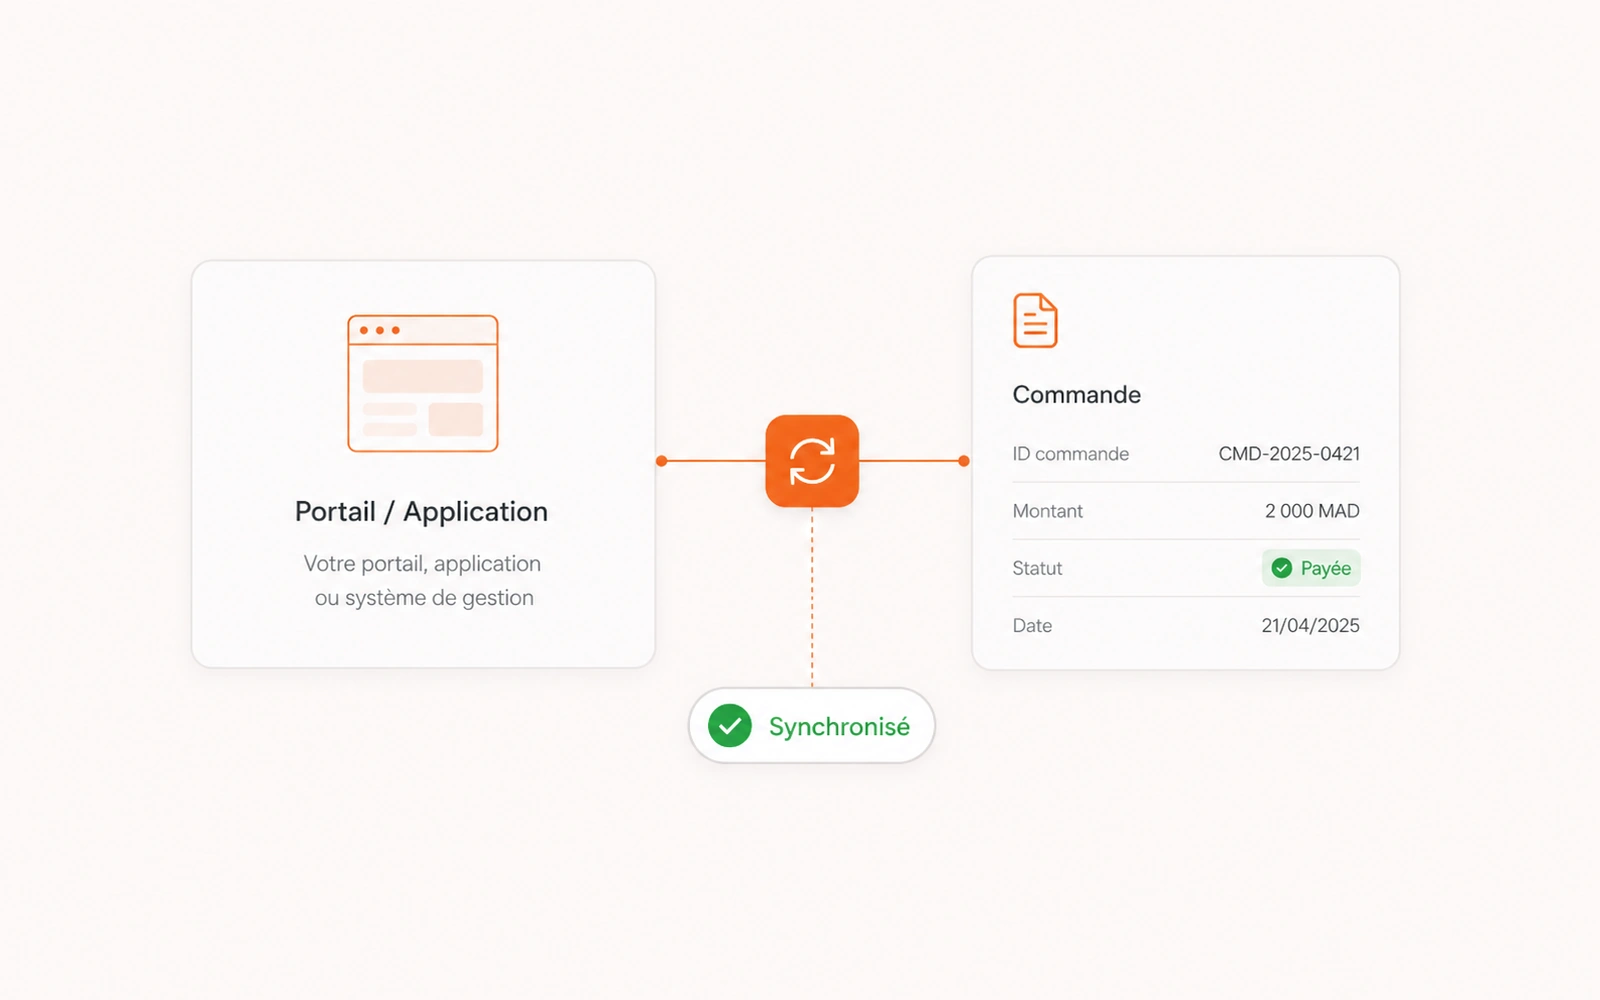The width and height of the screenshot is (1600, 1000).
Task: Select the order ID CMD-2025-0421
Action: coord(1289,454)
